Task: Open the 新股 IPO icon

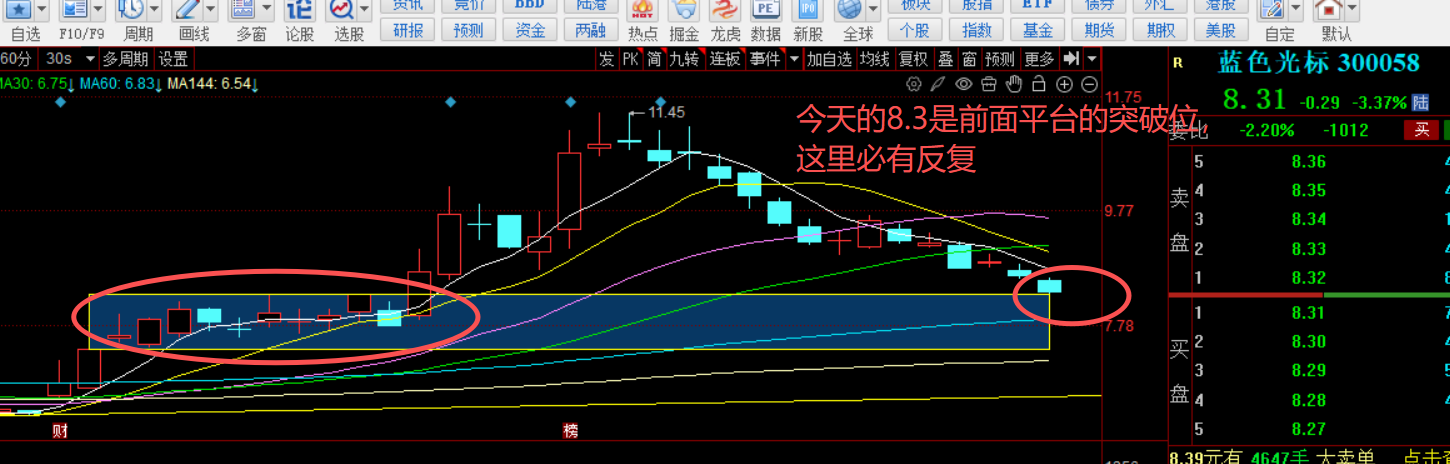Action: [x=807, y=9]
